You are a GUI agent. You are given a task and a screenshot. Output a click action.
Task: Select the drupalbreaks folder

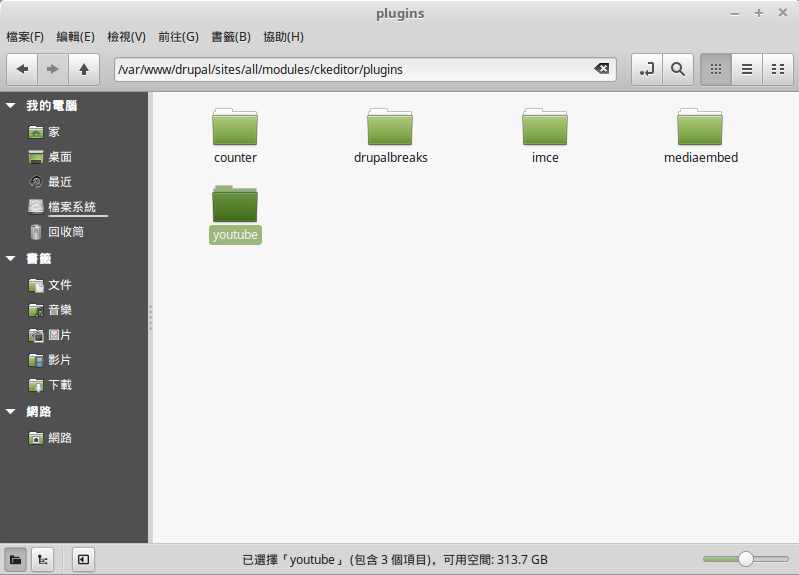[390, 127]
